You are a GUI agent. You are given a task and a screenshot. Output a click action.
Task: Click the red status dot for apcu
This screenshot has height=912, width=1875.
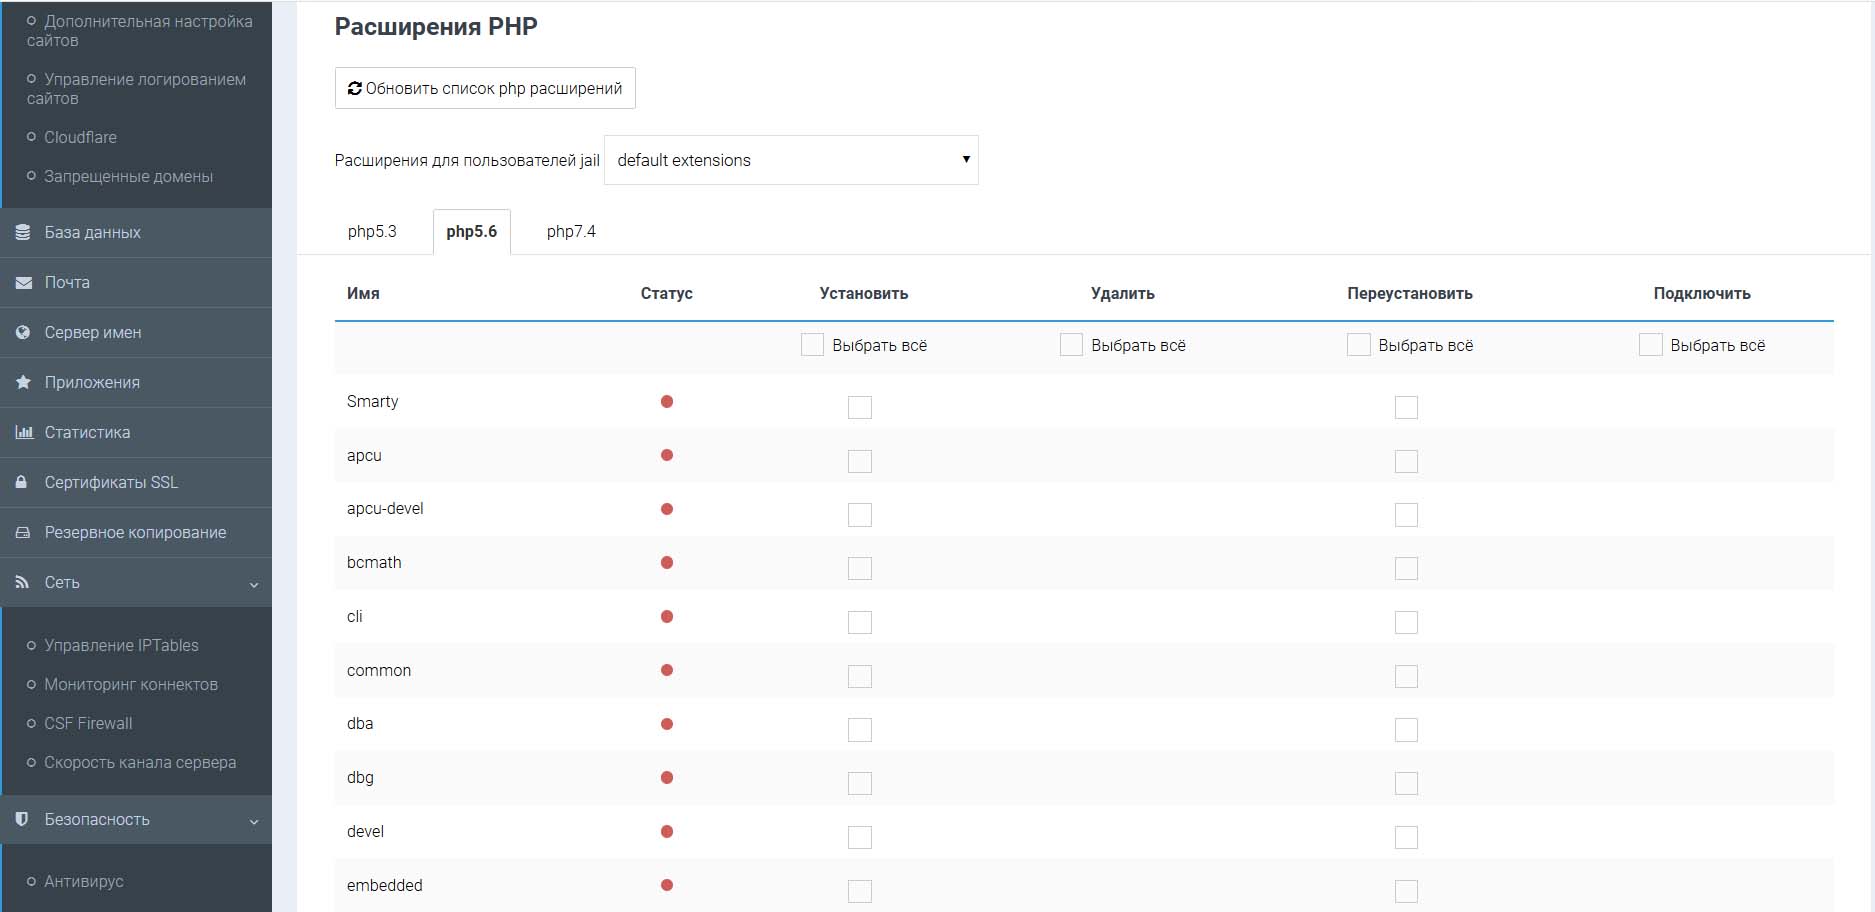(x=667, y=455)
